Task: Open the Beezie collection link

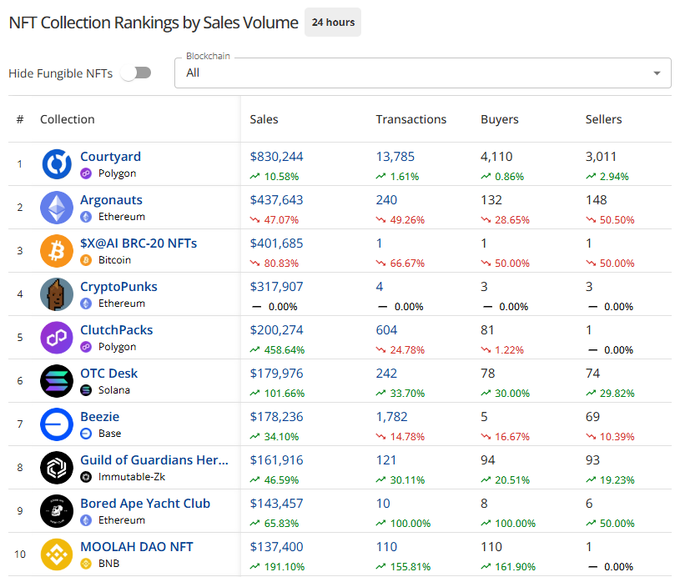Action: [100, 416]
